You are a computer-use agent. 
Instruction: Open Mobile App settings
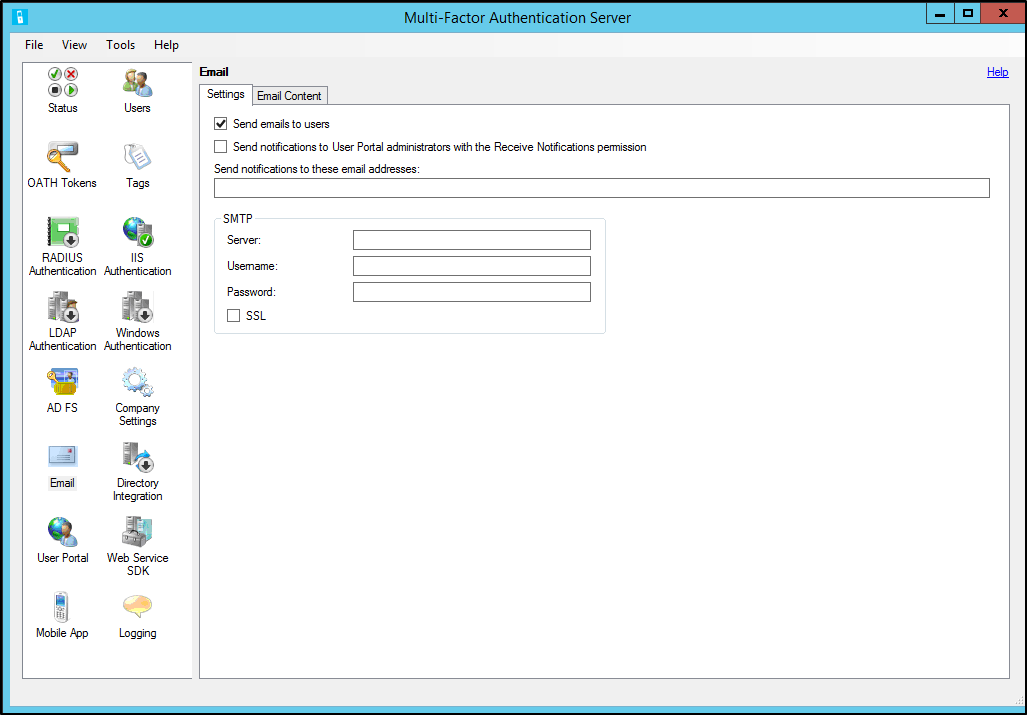[x=62, y=610]
